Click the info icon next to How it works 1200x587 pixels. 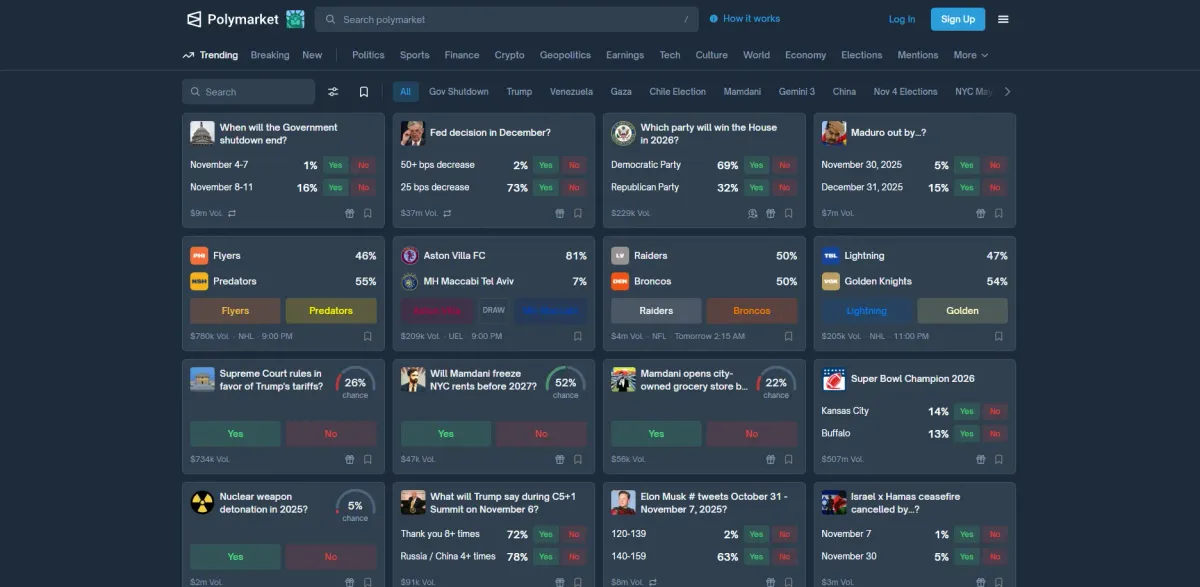[x=714, y=19]
